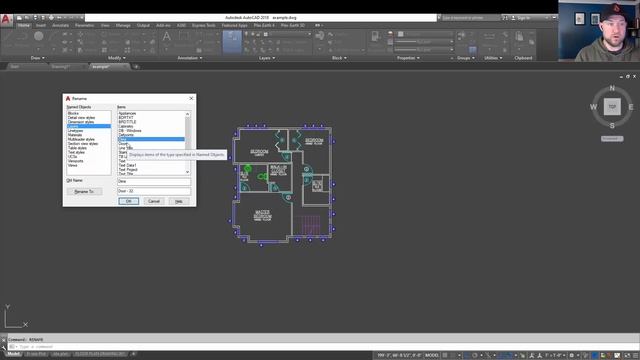This screenshot has width=640, height=360.
Task: Add a new drawing tab with plus icon
Action: 136,67
